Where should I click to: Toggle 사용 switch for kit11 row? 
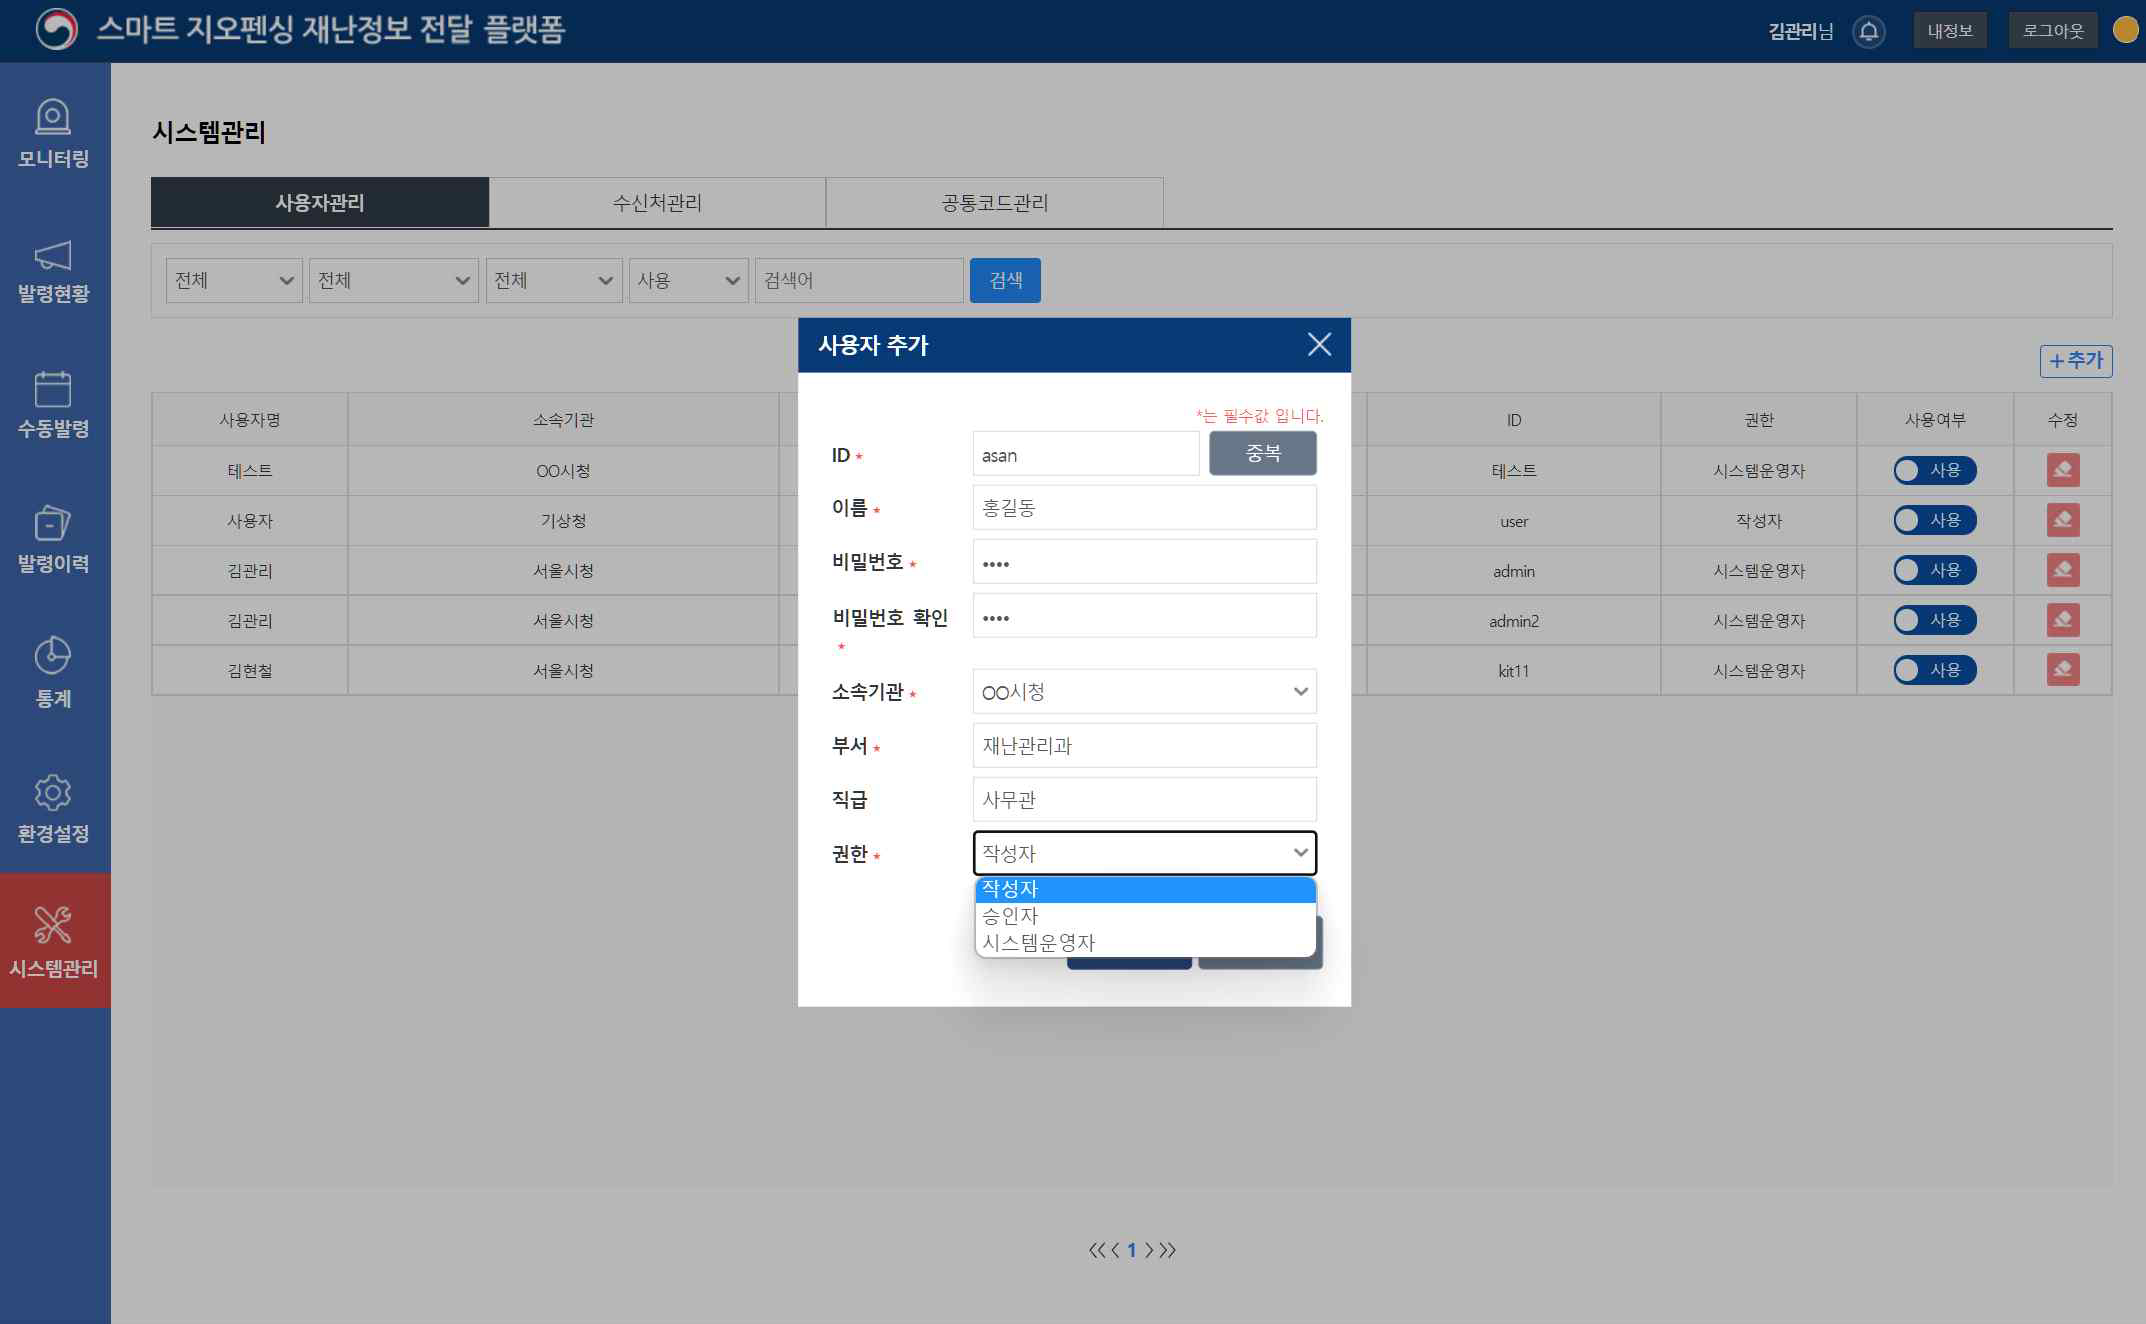pos(1934,670)
